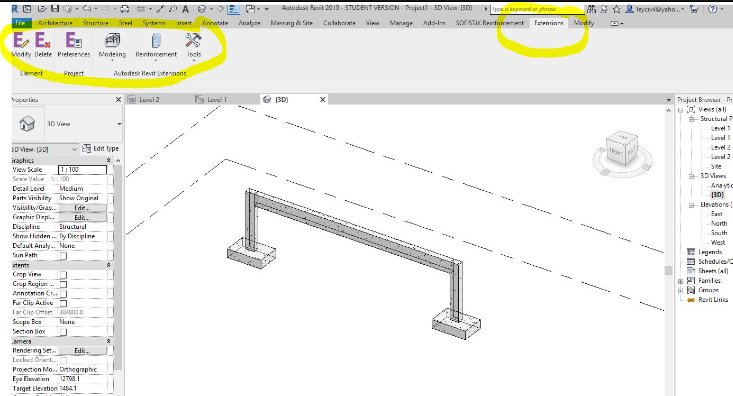Click the drawing area vertical scrollbar thumb
Screen dimensions: 733x396
coord(668,270)
